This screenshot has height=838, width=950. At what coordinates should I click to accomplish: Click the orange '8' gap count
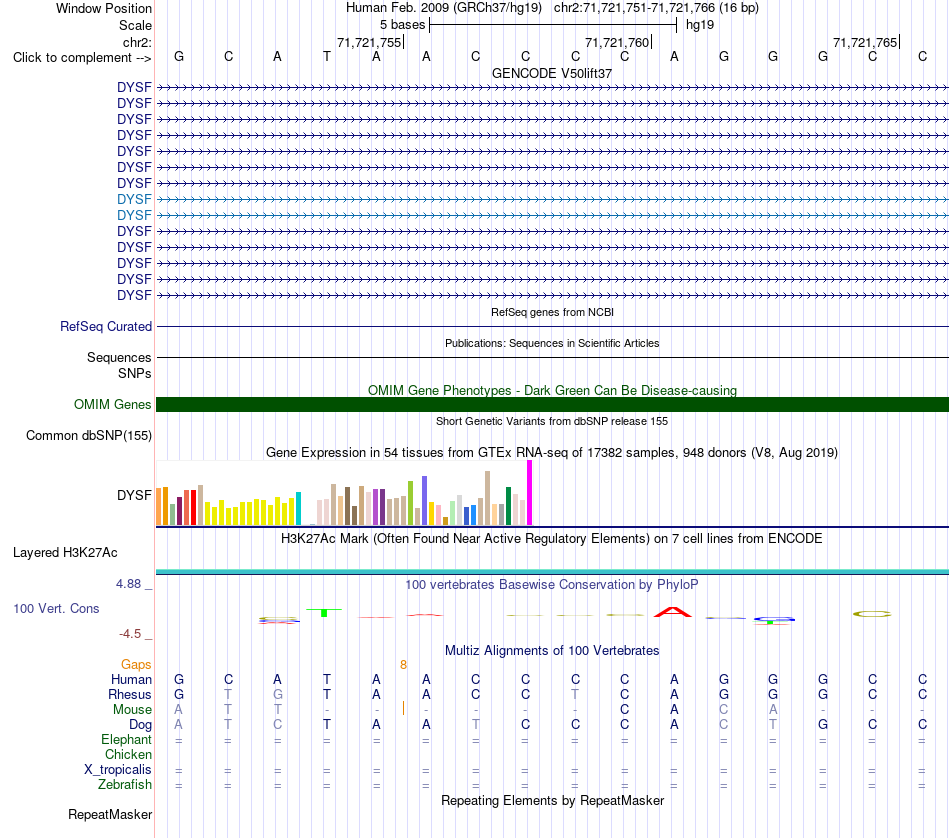(x=404, y=665)
